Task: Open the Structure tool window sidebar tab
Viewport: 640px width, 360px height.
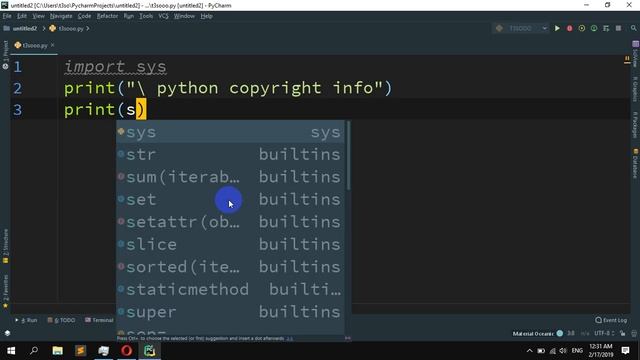Action: (5, 246)
